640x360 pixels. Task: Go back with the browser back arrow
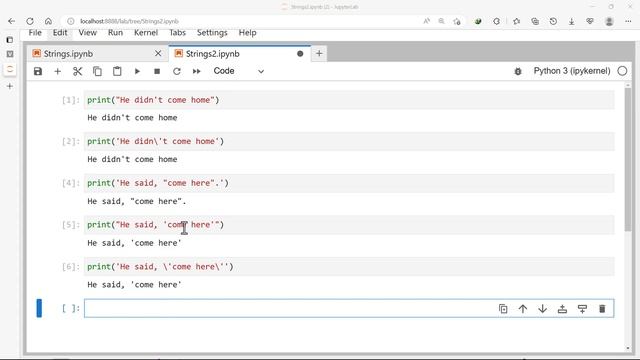click(11, 21)
